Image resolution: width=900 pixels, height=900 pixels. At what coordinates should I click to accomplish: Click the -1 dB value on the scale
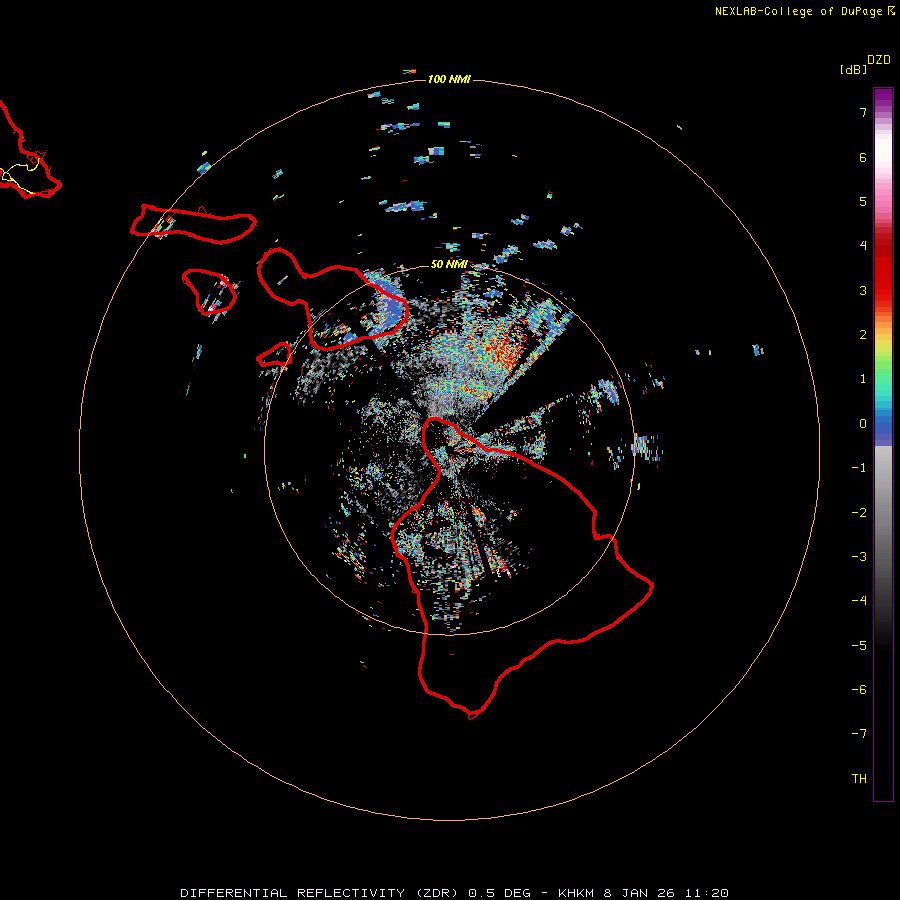coord(859,468)
